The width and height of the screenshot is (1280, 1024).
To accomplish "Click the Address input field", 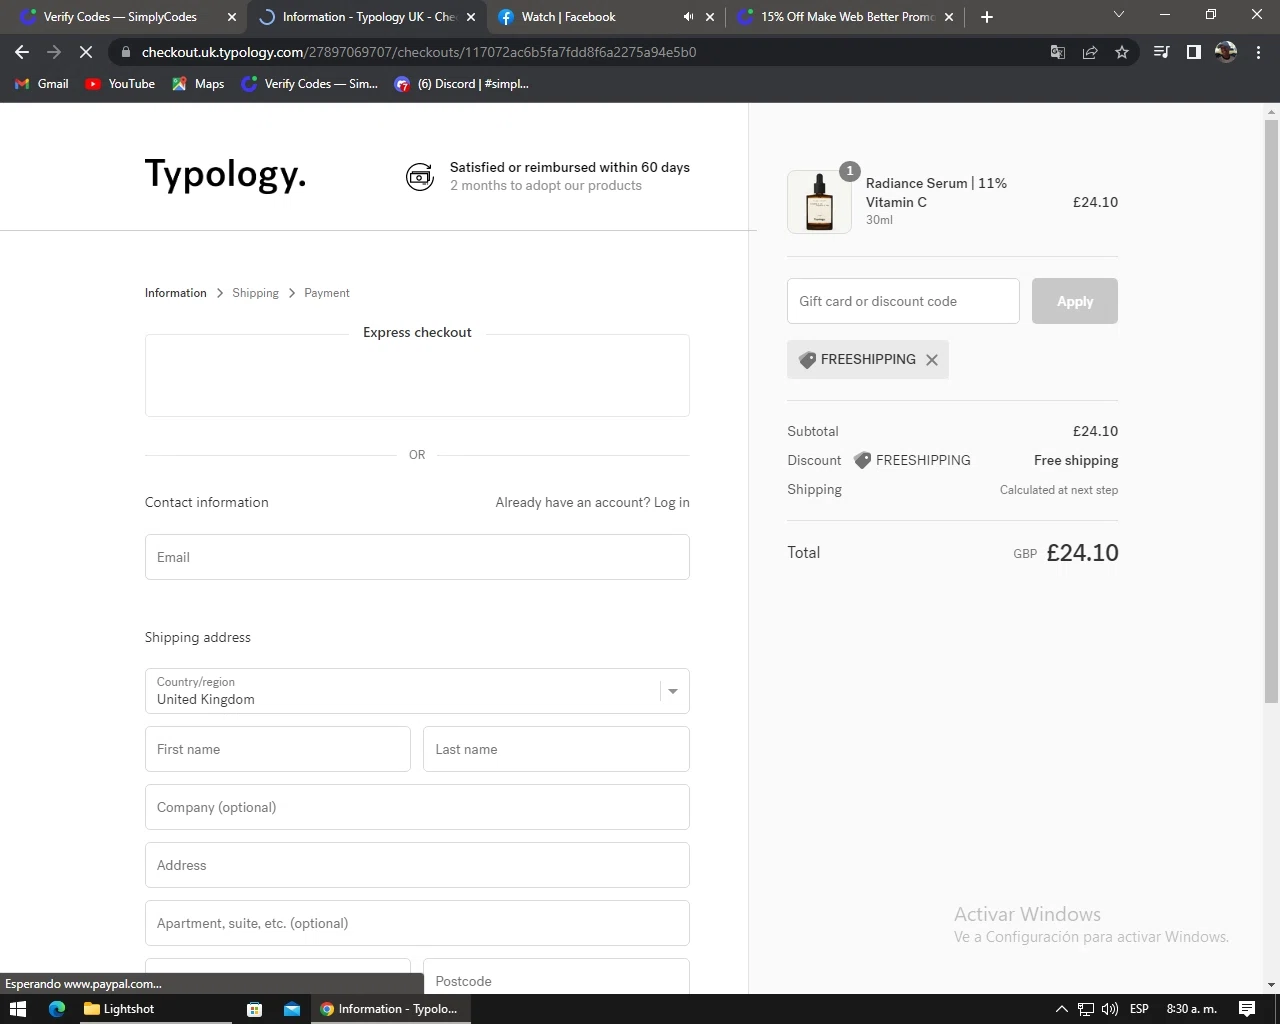I will pyautogui.click(x=417, y=865).
